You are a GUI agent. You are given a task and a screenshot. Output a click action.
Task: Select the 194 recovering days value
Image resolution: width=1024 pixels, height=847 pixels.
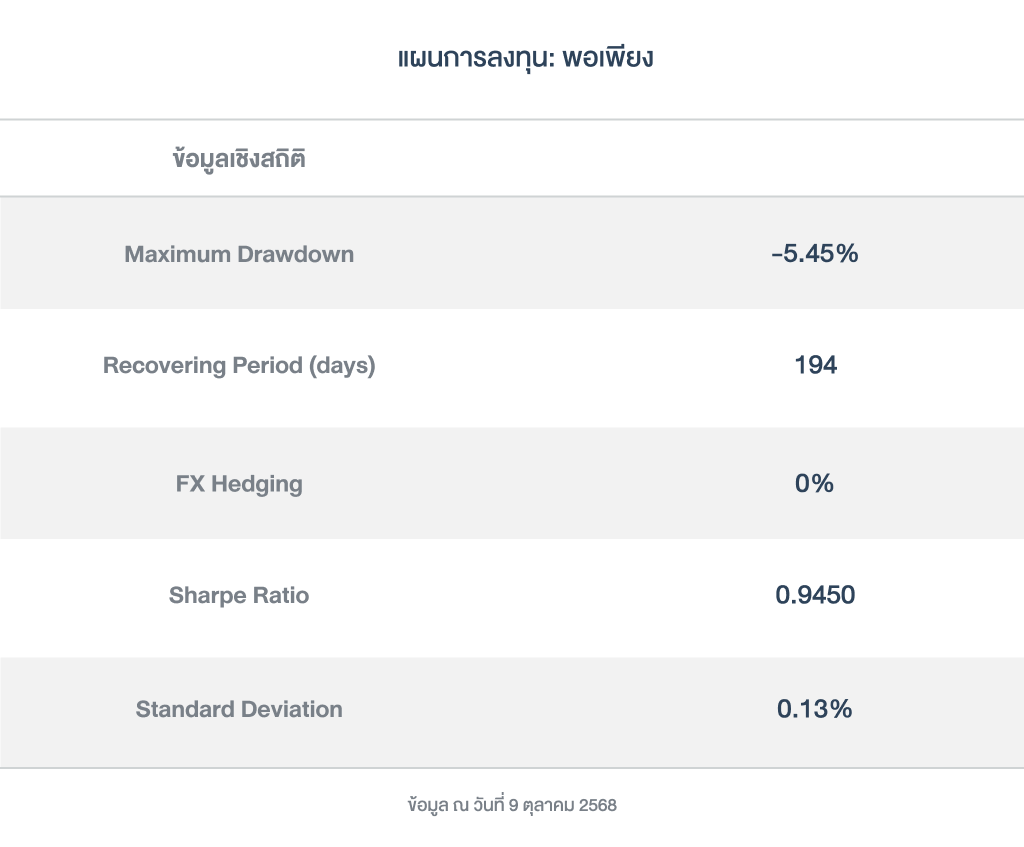tap(815, 366)
